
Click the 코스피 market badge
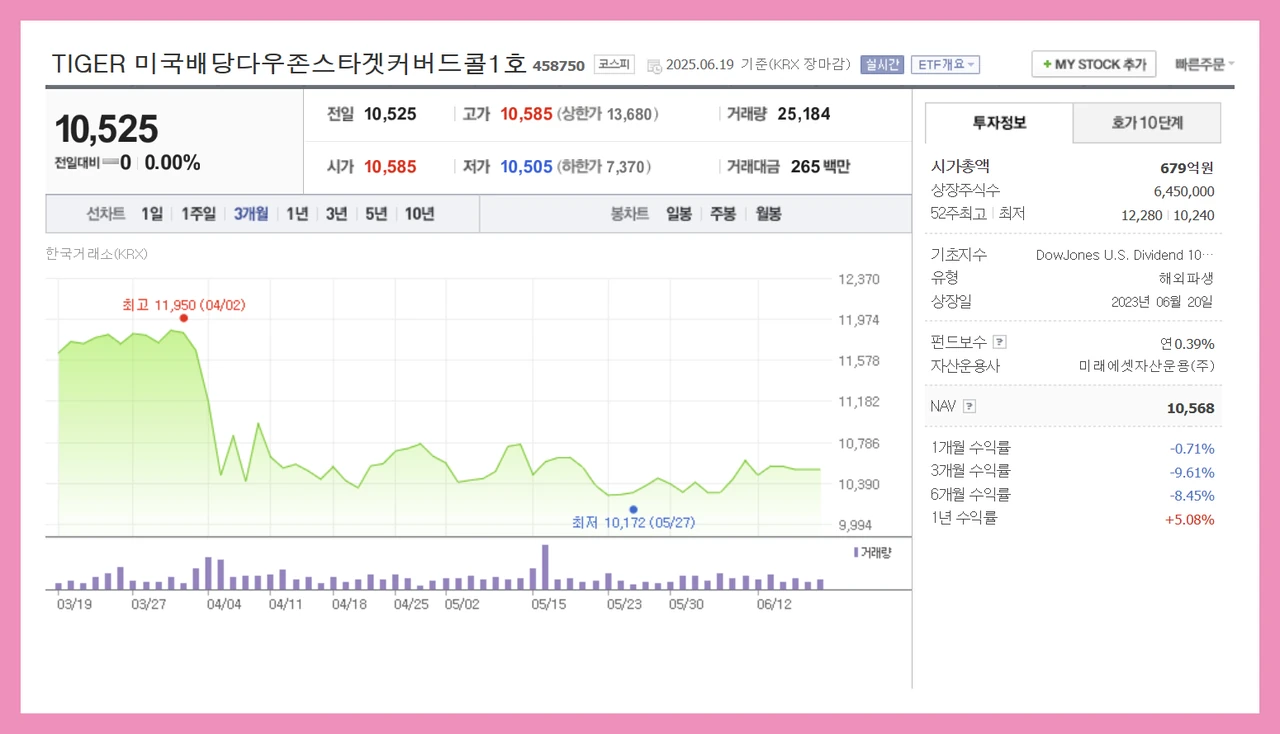tap(614, 64)
